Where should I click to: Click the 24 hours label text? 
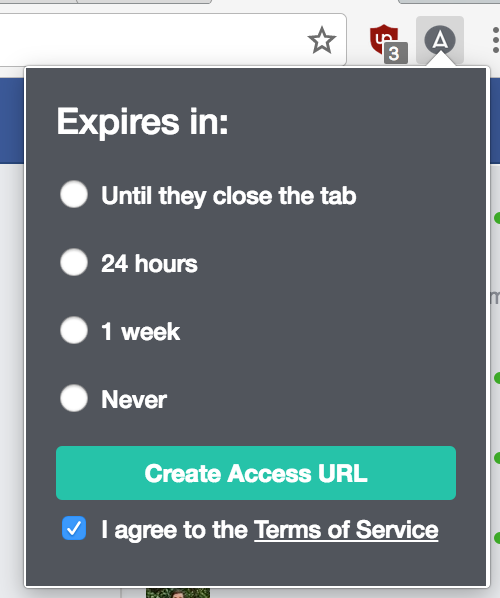[x=149, y=264]
